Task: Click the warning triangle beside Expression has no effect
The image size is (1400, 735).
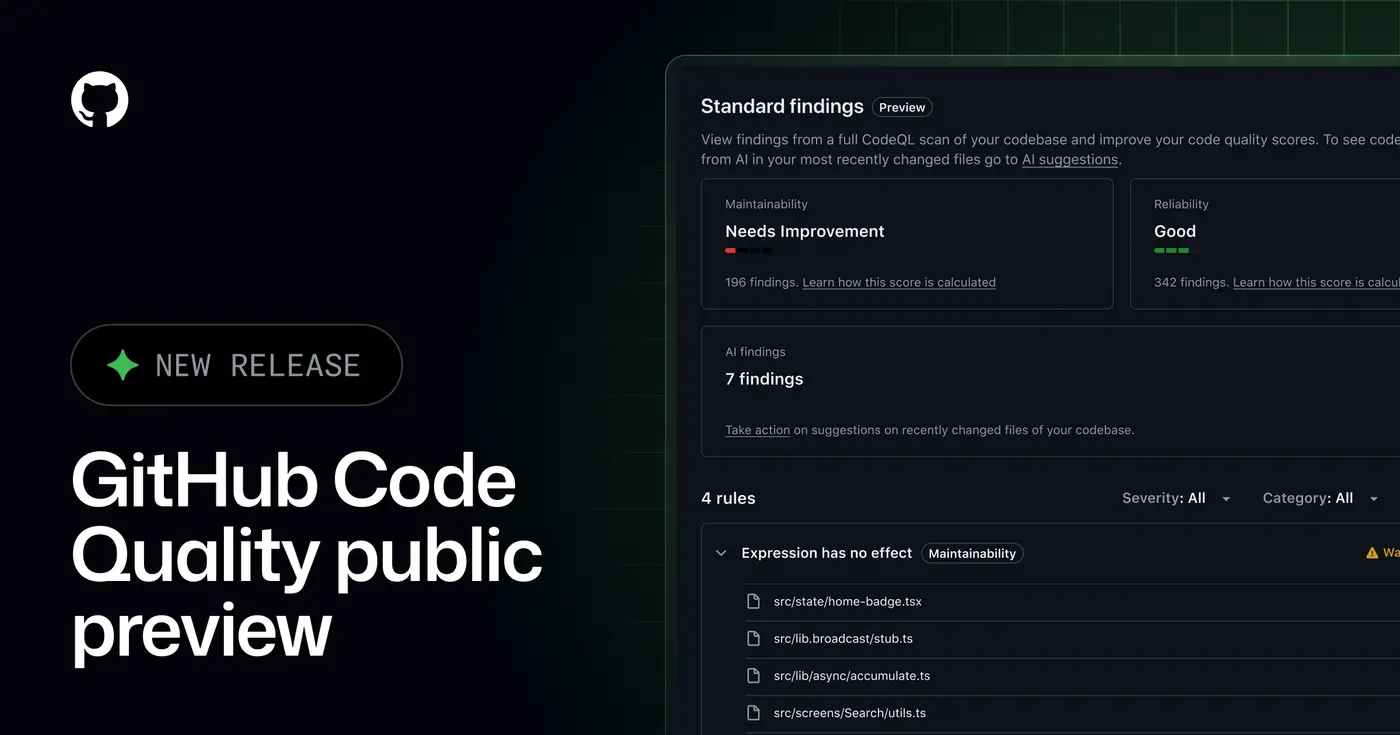Action: [1371, 551]
